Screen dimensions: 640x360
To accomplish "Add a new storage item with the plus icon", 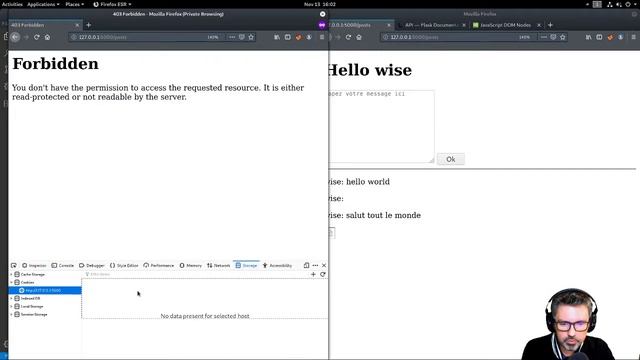I will 313,274.
